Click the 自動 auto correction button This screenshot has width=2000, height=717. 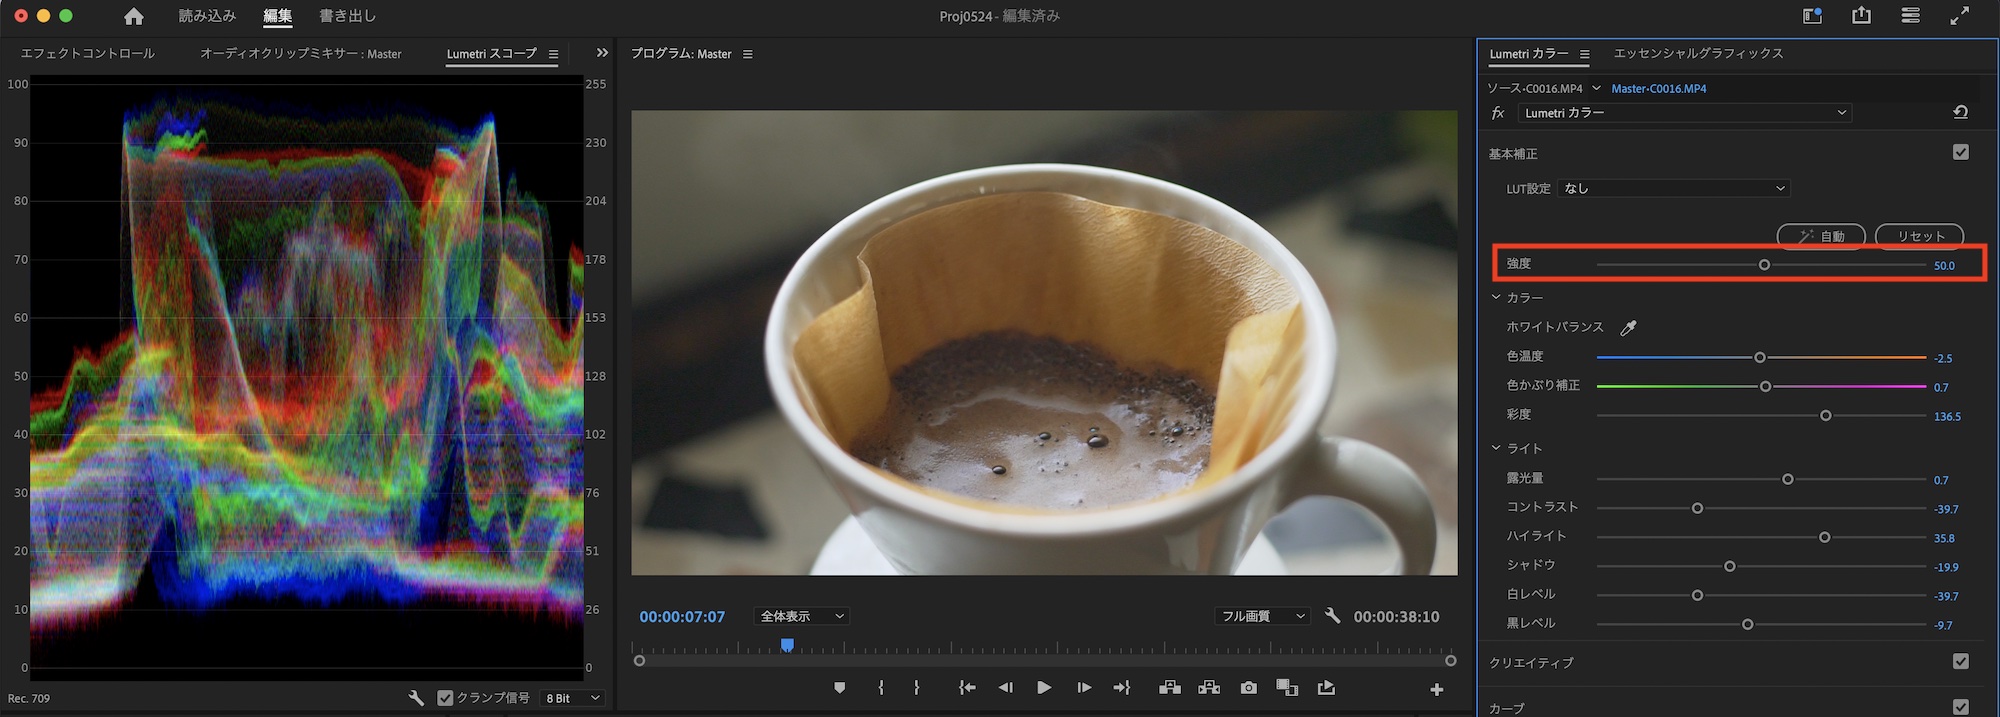click(x=1821, y=236)
